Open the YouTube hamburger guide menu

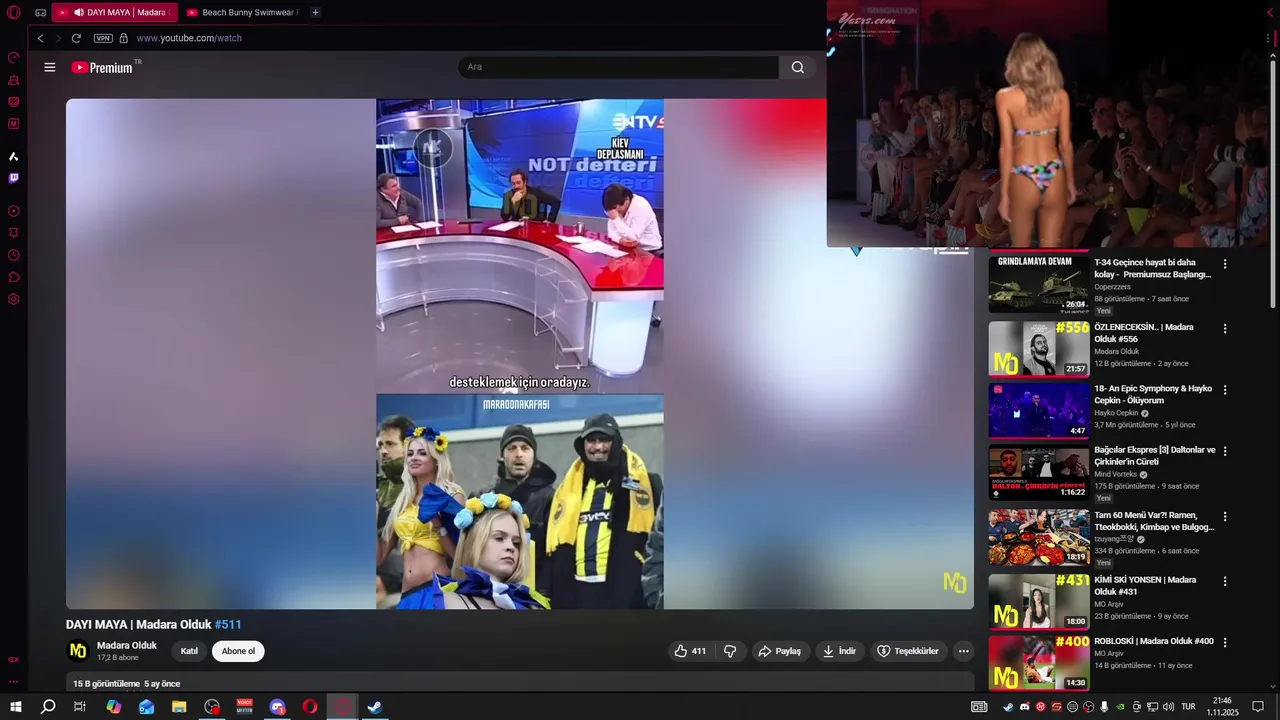(x=50, y=67)
